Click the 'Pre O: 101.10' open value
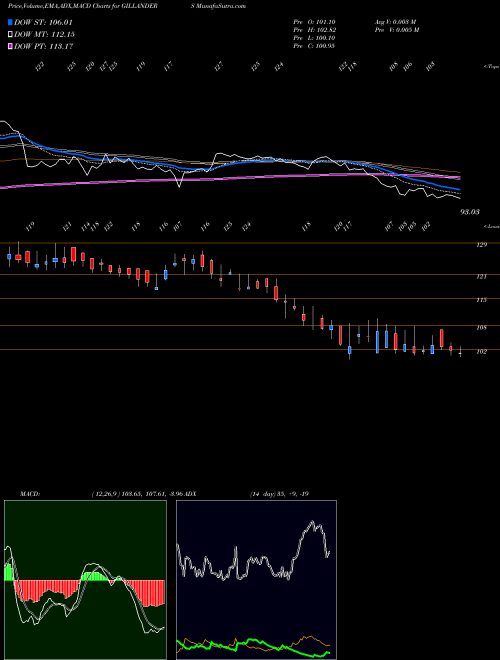Viewport: 500px width, 660px height. coord(314,22)
